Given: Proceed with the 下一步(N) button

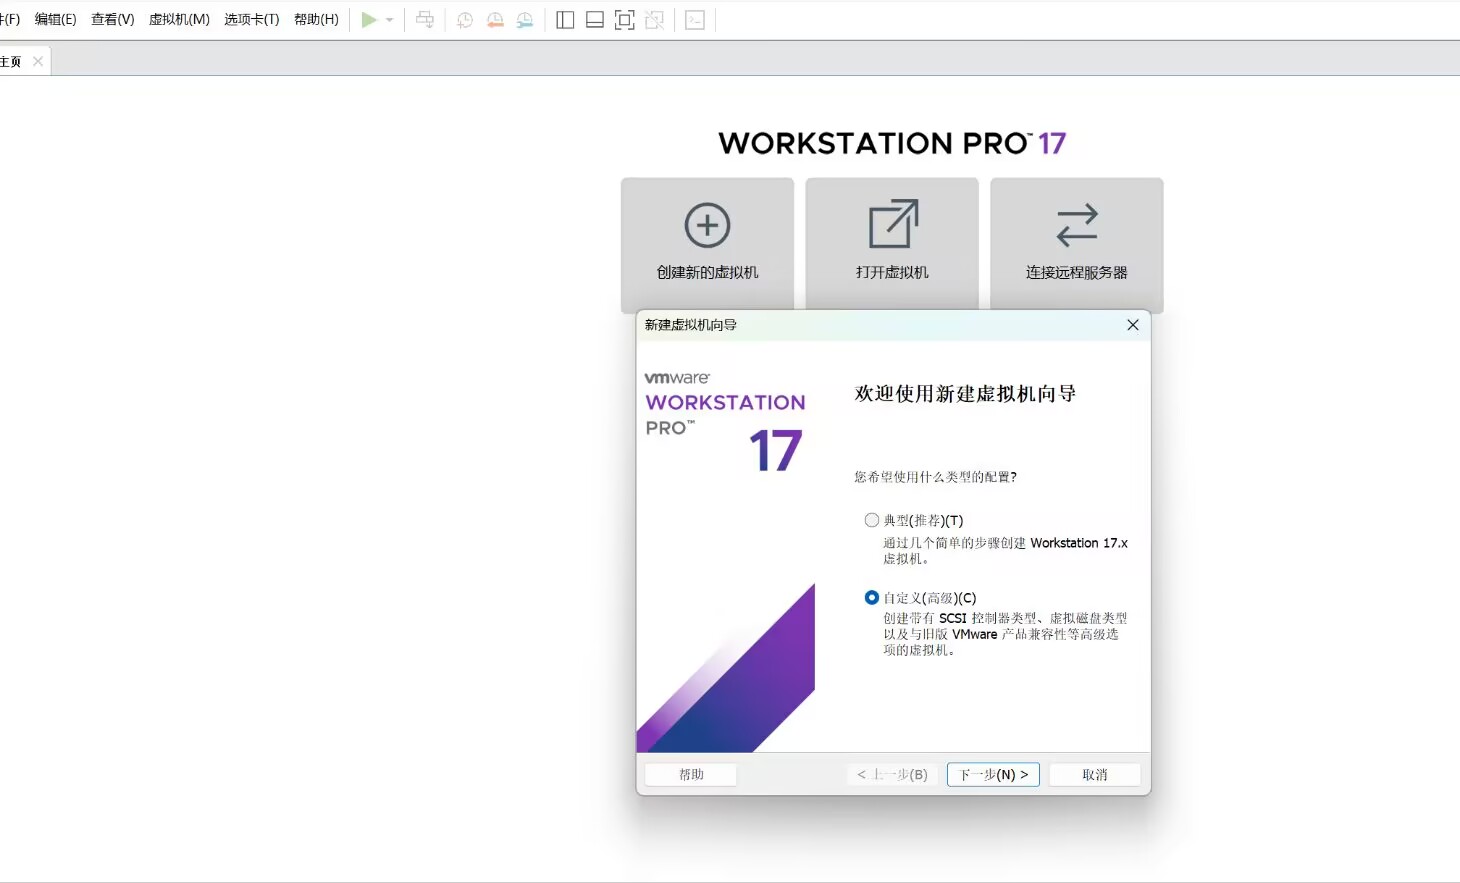Looking at the screenshot, I should pos(993,775).
